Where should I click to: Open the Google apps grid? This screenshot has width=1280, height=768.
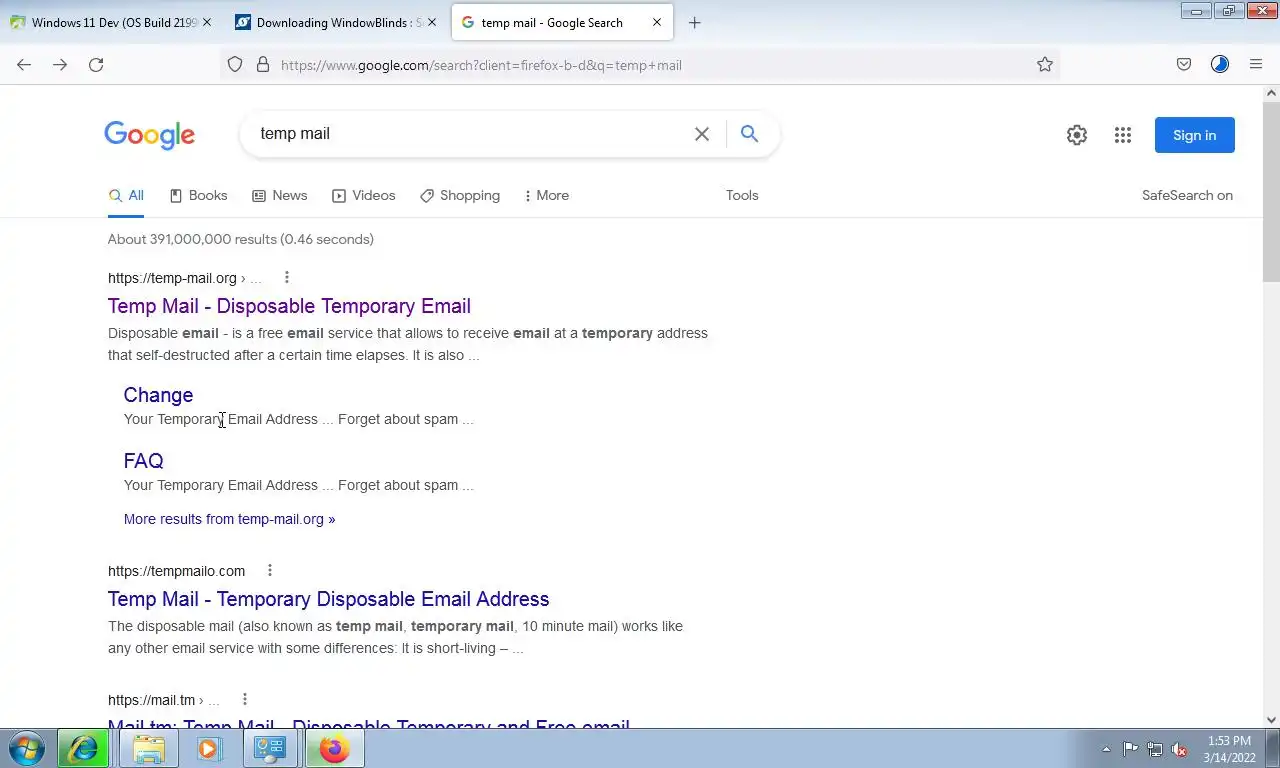pyautogui.click(x=1123, y=135)
